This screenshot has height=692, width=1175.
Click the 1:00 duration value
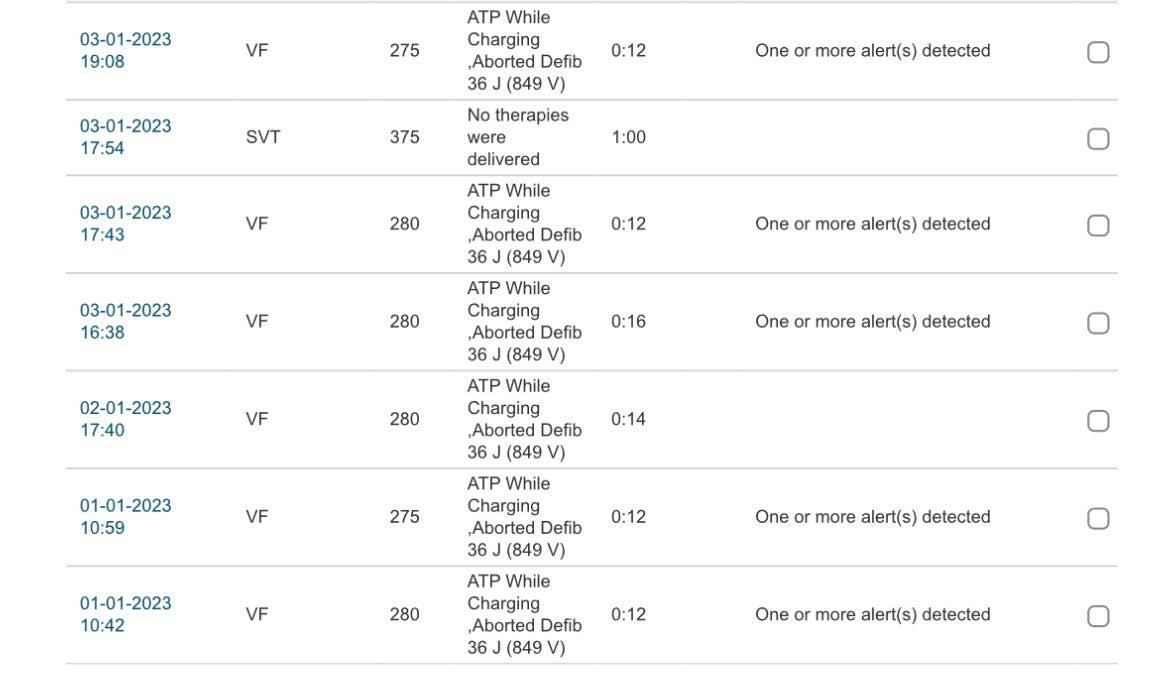tap(628, 137)
